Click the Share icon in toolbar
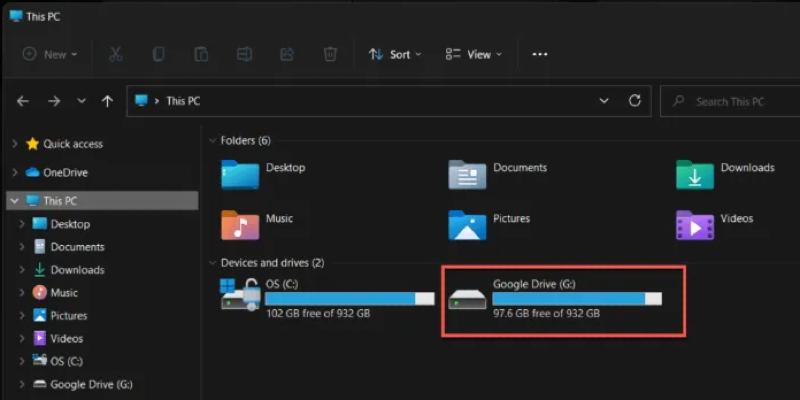 pos(287,54)
